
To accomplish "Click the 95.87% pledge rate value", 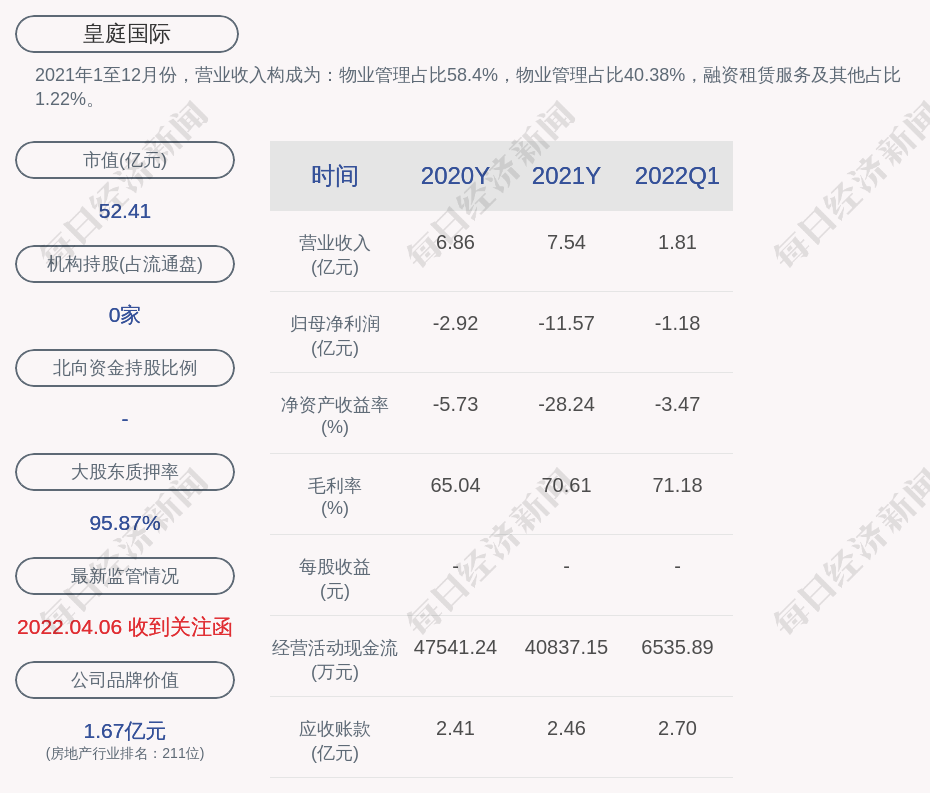I will tap(125, 523).
